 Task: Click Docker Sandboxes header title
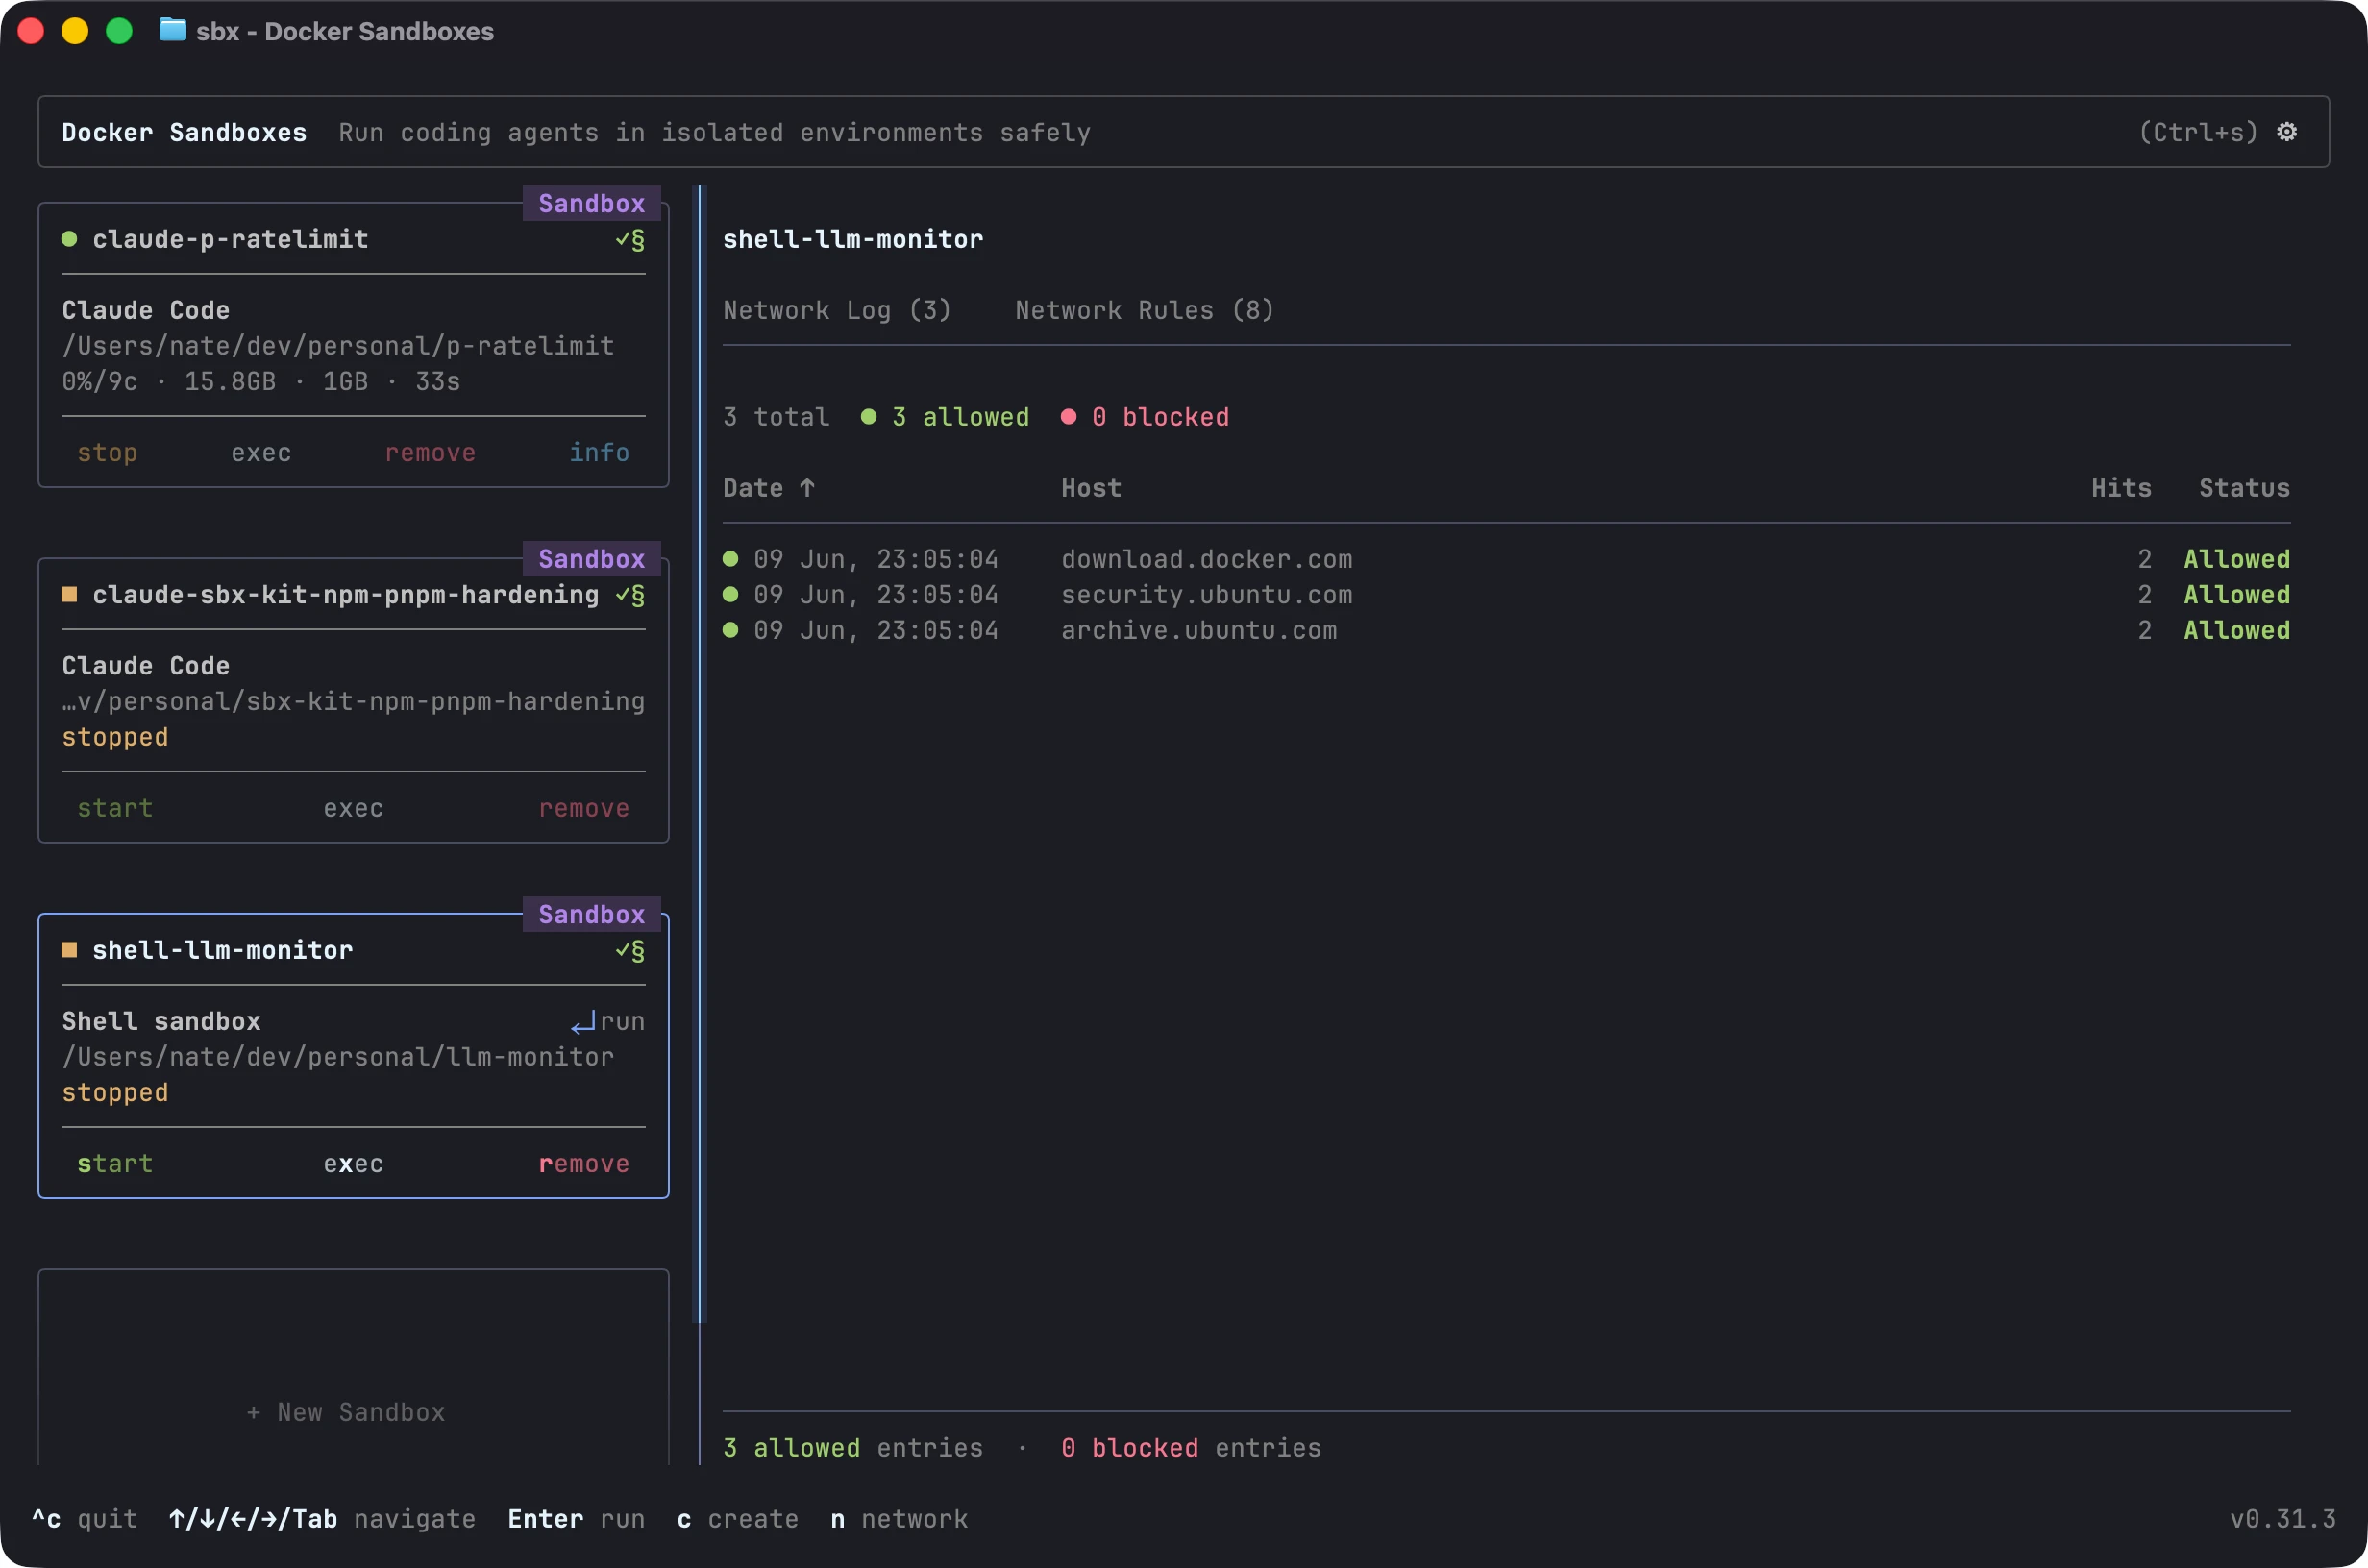(184, 132)
